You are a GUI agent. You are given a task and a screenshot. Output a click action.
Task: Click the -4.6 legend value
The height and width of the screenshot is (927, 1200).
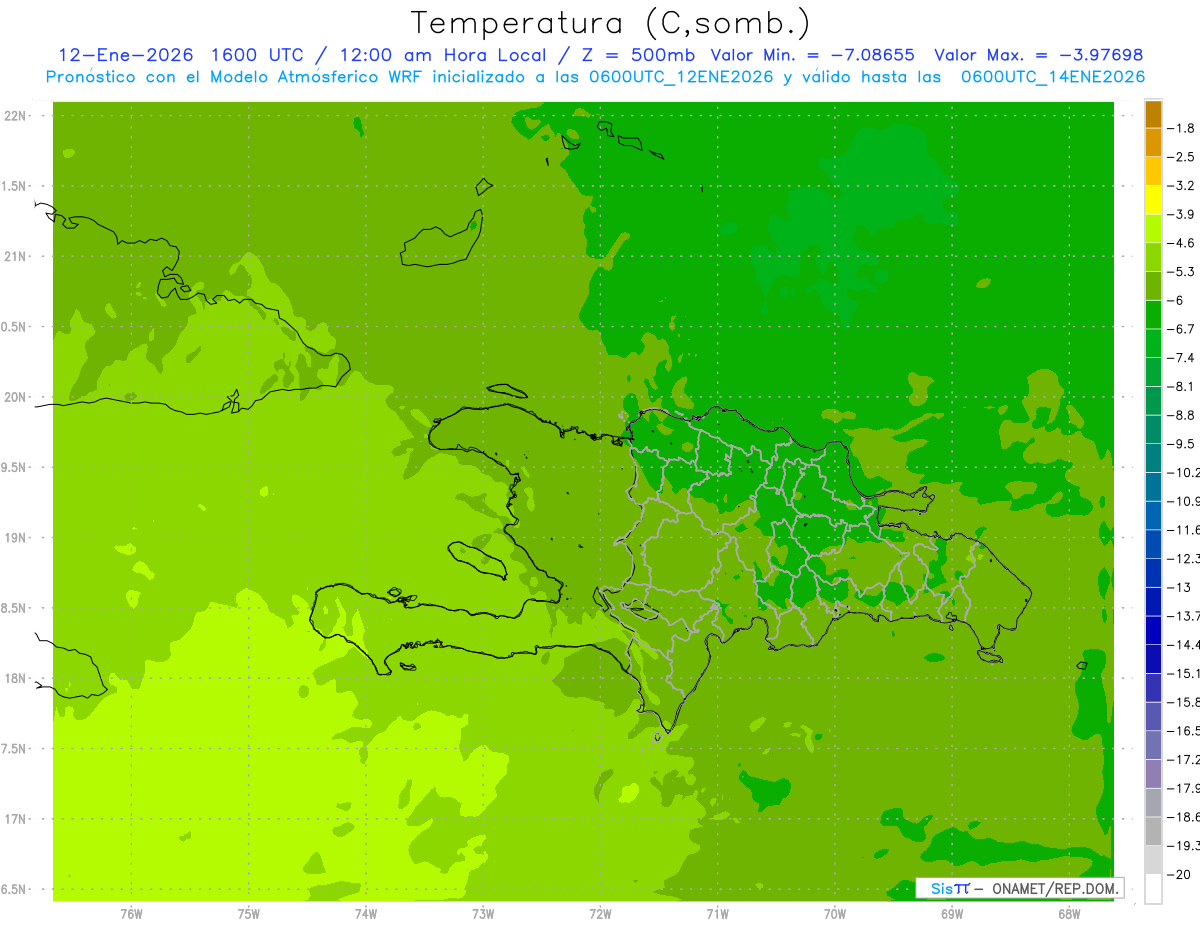1182,243
